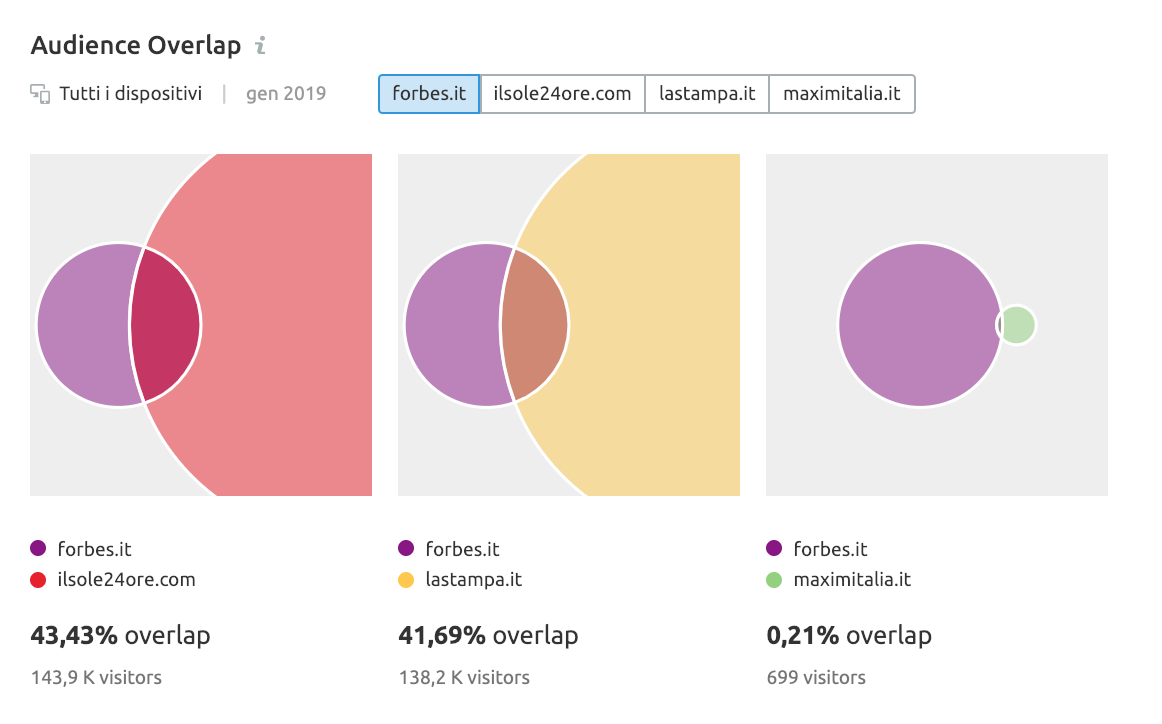Click the 699 visitors text
This screenshot has height=724, width=1162.
[x=816, y=678]
